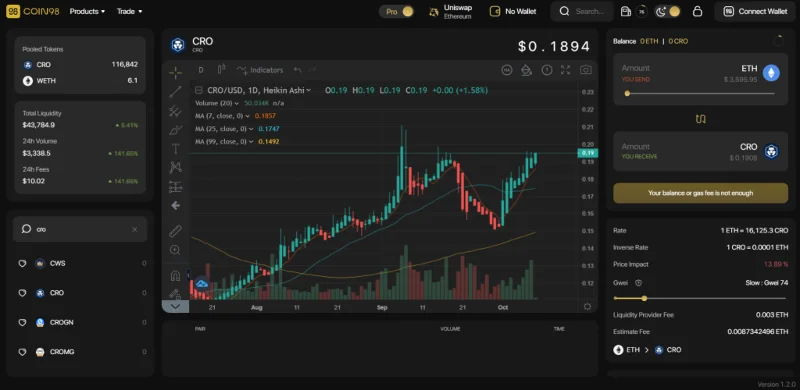Click the header Search field
Screen dimensions: 800x390
pos(582,11)
